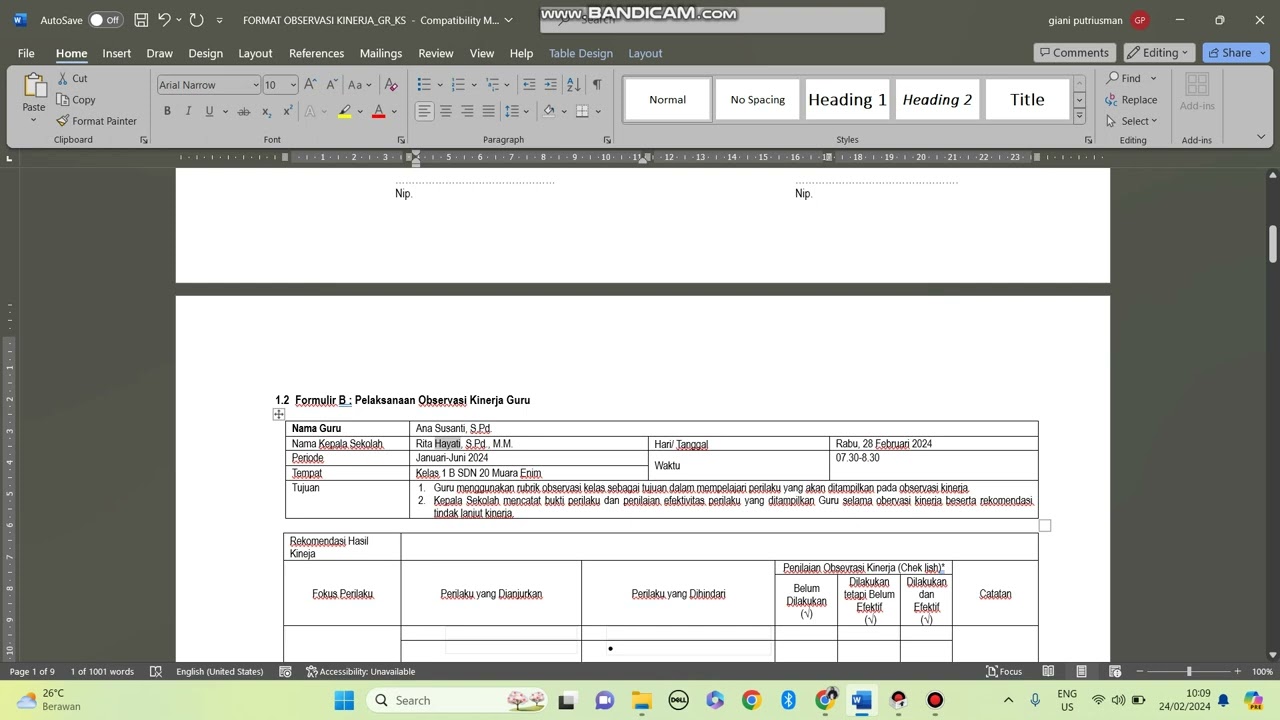This screenshot has width=1280, height=720.
Task: Open Change Case dropdown
Action: click(x=360, y=85)
